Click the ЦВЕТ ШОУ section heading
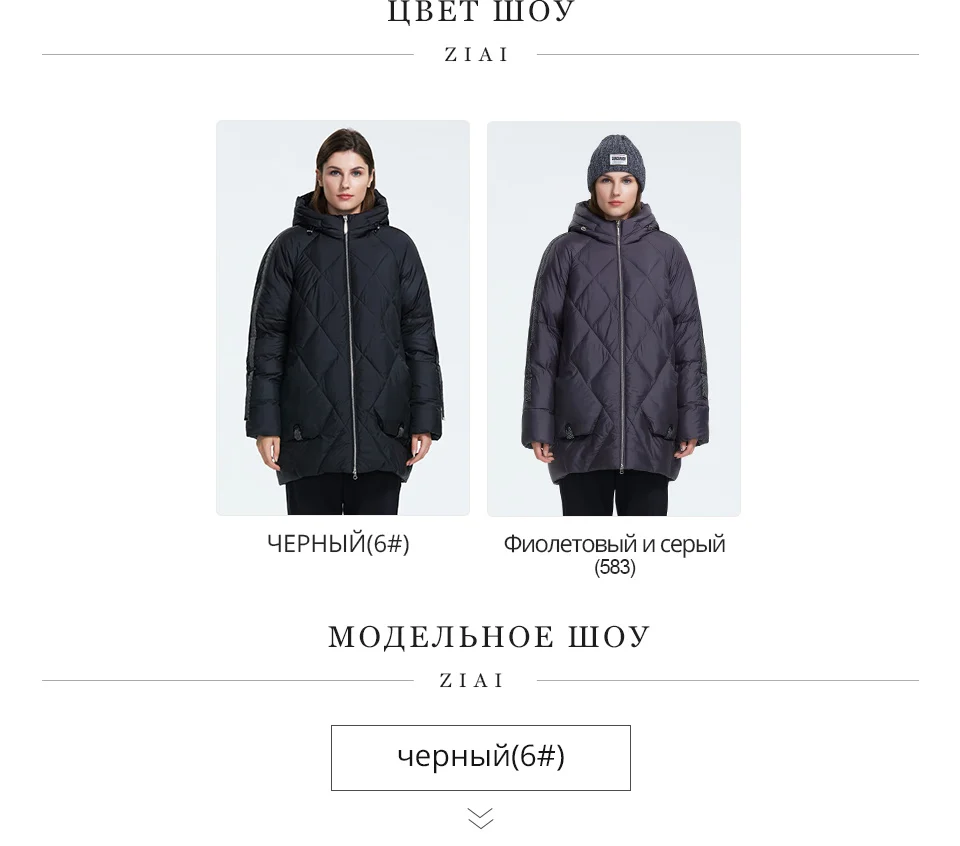Screen dimensions: 960x846 click(481, 12)
